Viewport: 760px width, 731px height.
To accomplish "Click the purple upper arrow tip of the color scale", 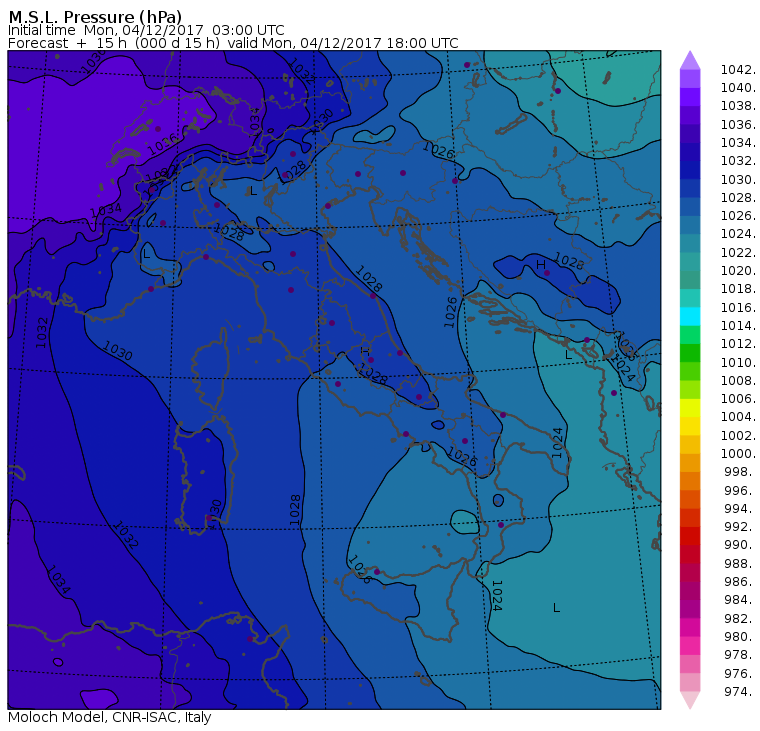I will tap(690, 60).
